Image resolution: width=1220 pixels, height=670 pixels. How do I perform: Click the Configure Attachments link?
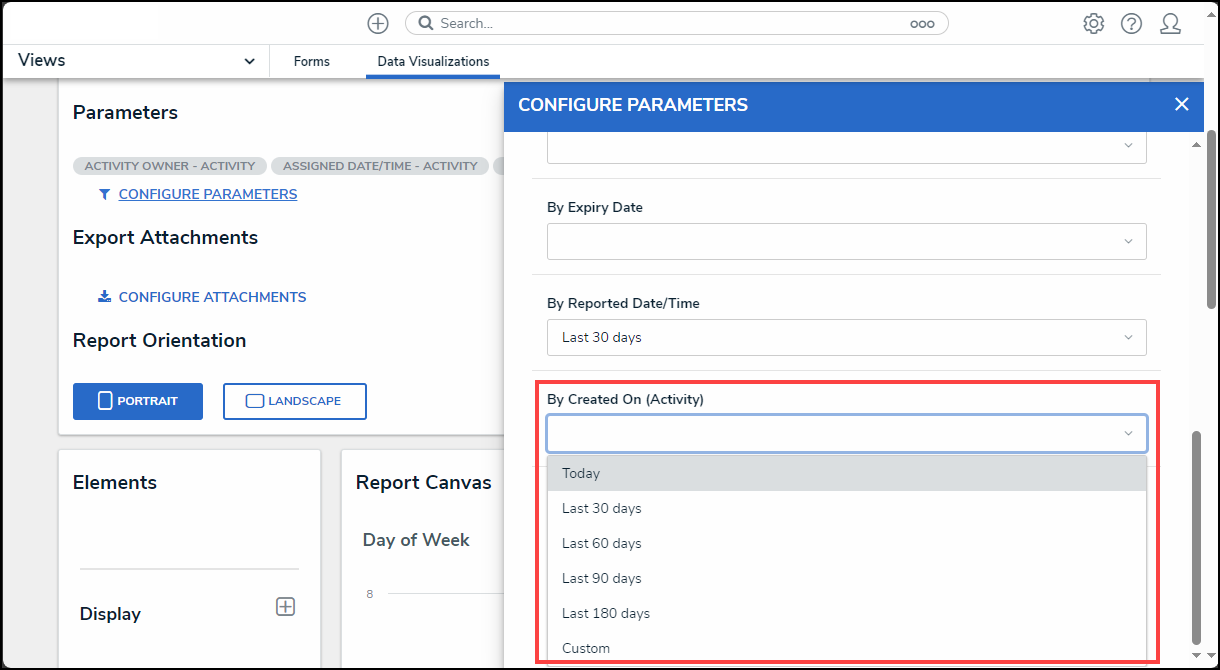tap(212, 297)
